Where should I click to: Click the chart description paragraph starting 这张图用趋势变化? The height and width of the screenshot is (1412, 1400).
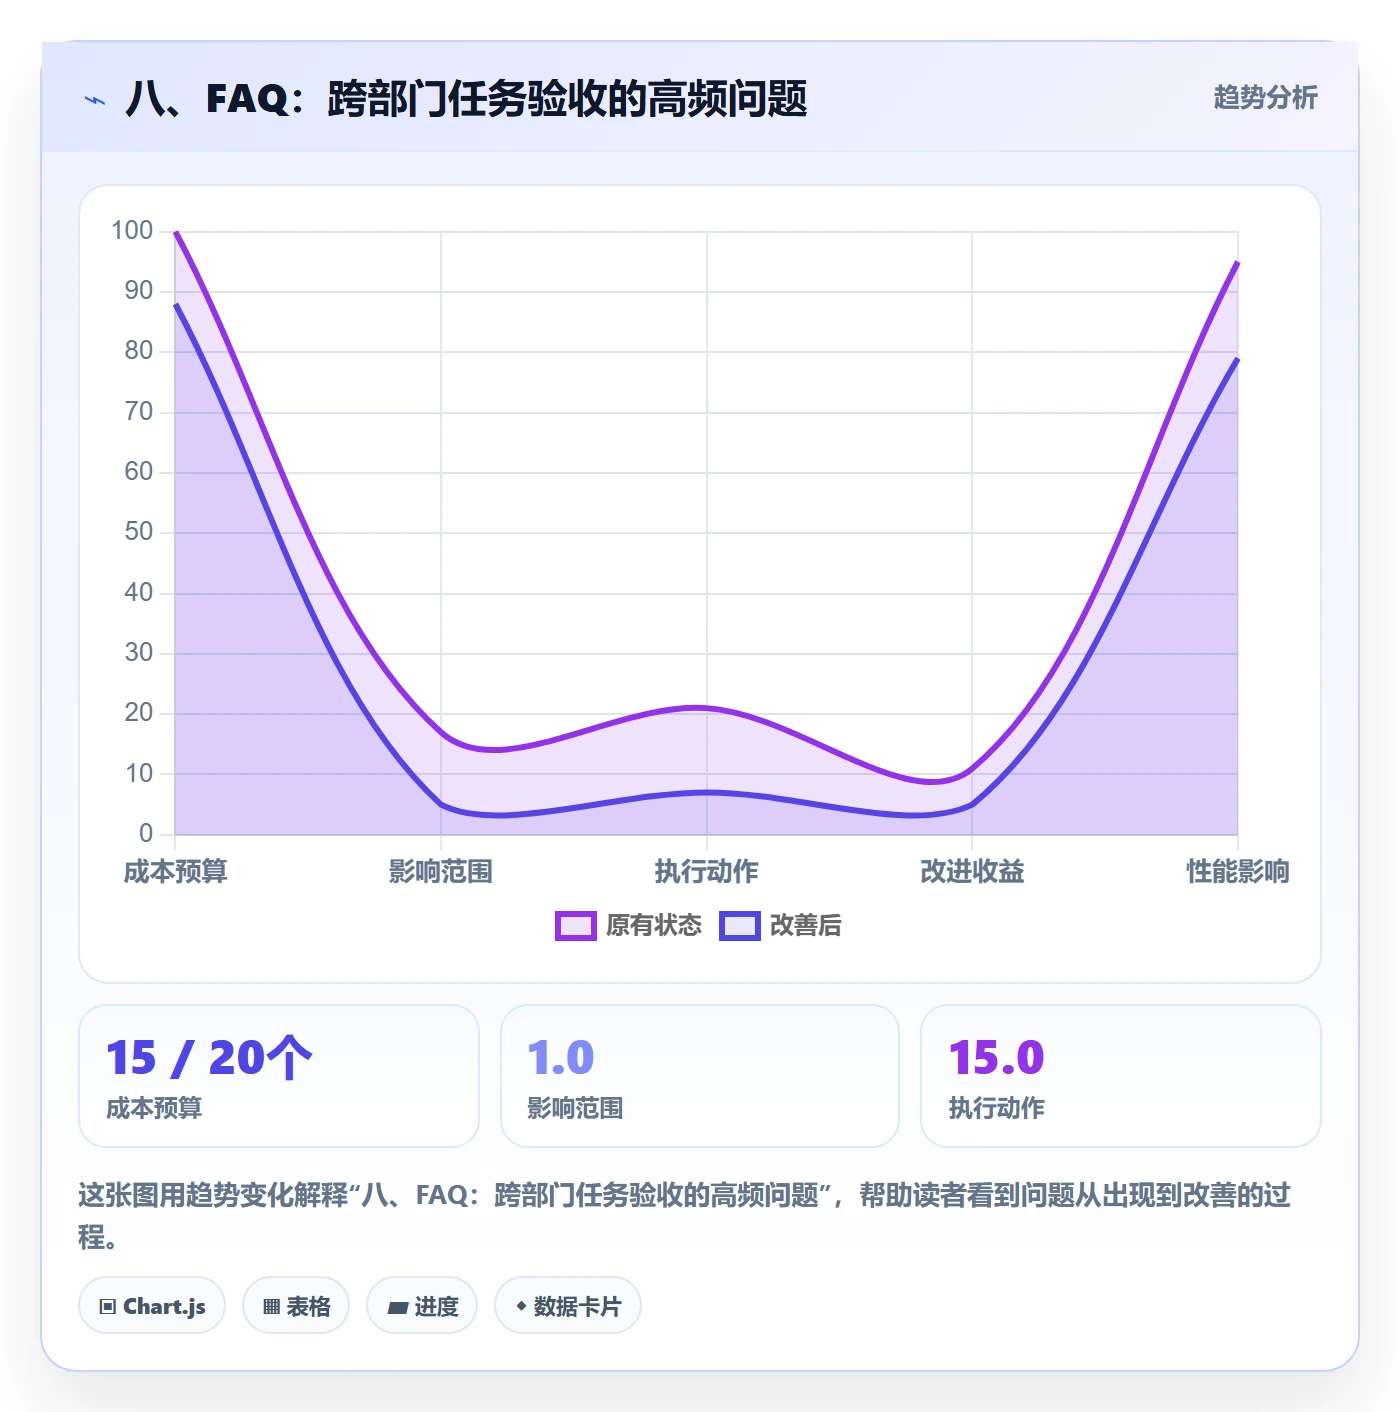pyautogui.click(x=685, y=1215)
